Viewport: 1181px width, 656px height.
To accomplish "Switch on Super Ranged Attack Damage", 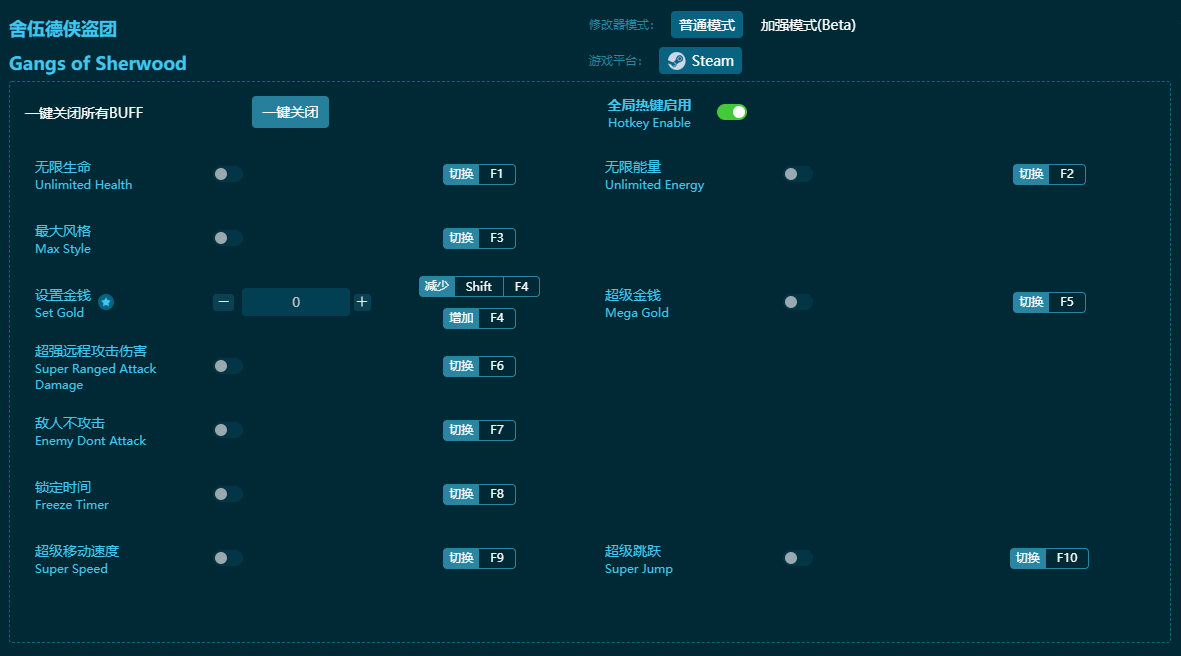I will click(x=228, y=366).
